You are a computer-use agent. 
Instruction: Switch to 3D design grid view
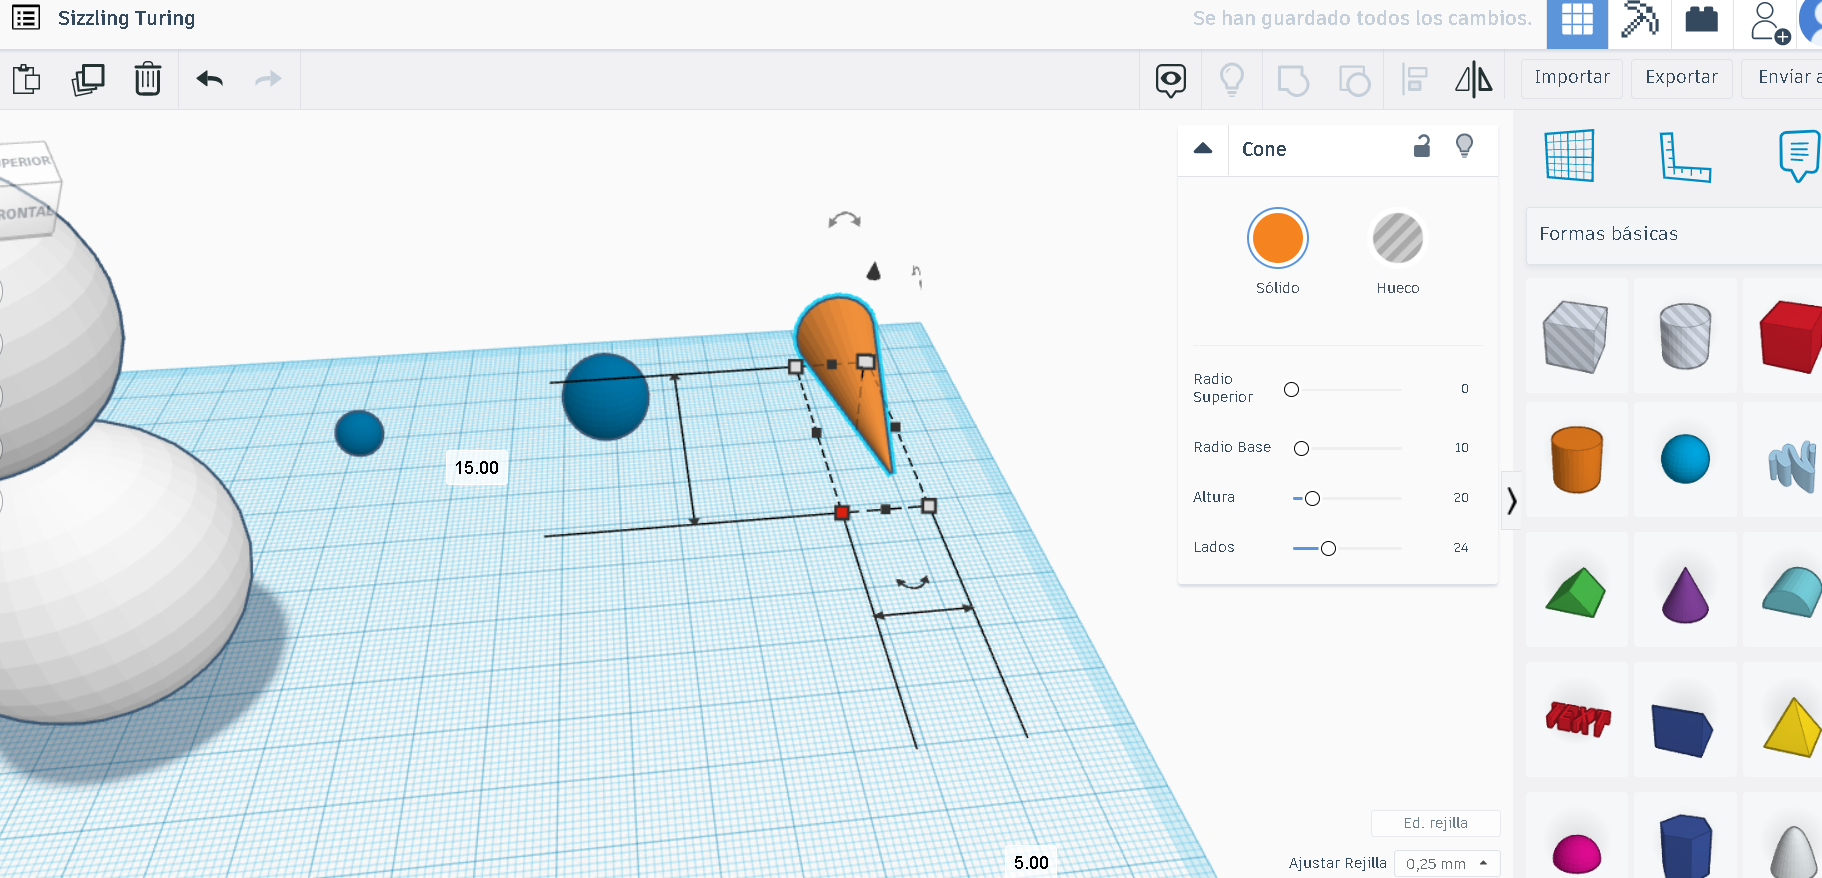(x=1577, y=22)
